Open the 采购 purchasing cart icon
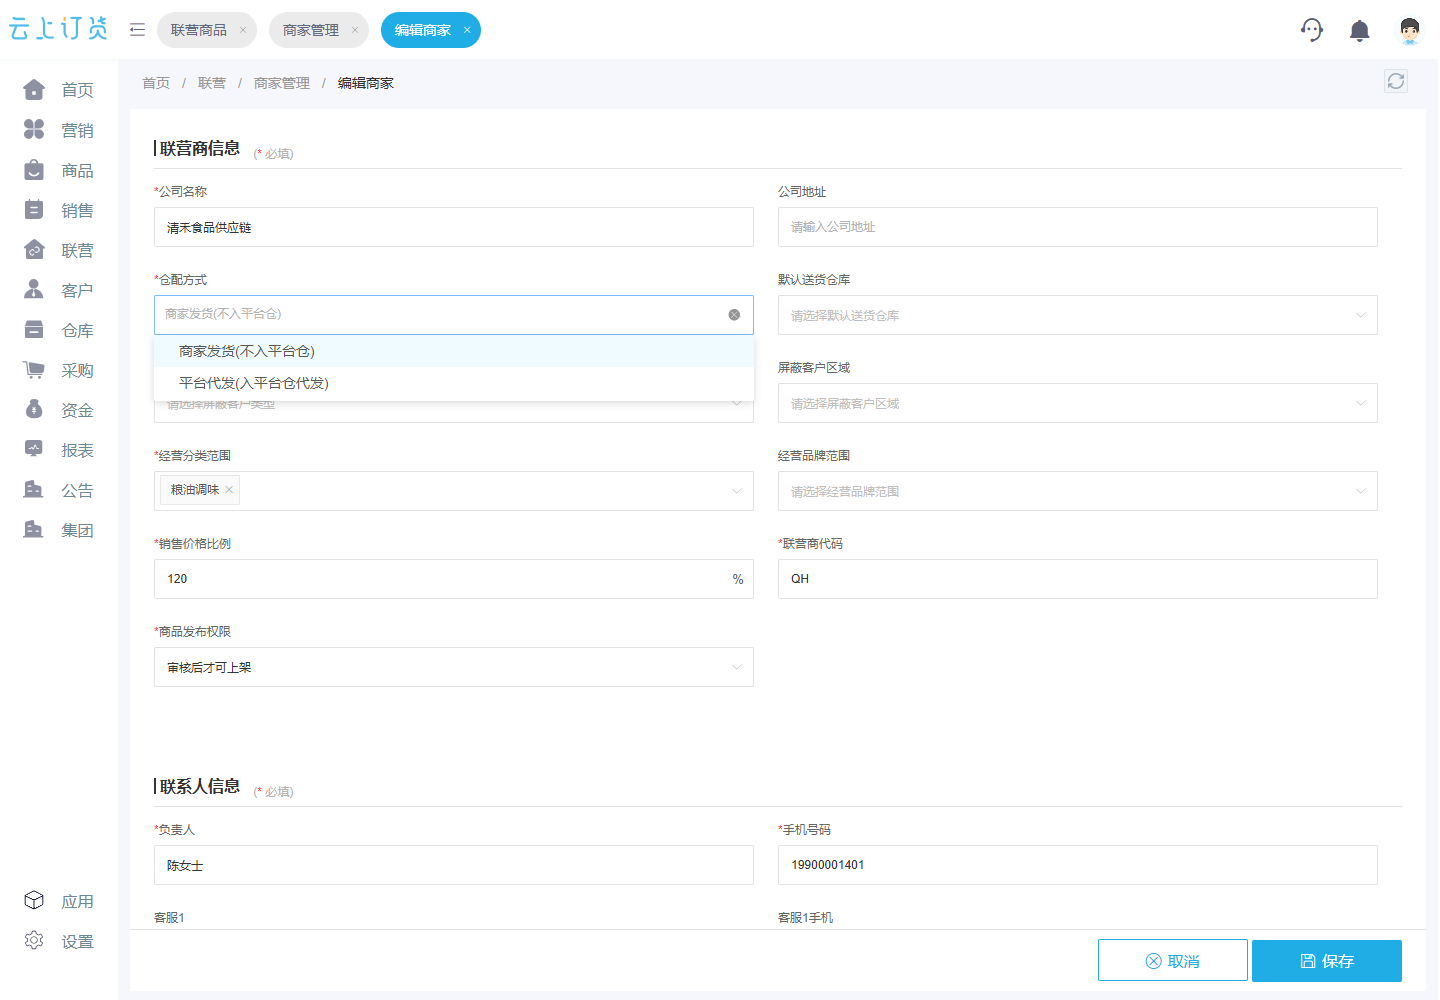 click(34, 370)
